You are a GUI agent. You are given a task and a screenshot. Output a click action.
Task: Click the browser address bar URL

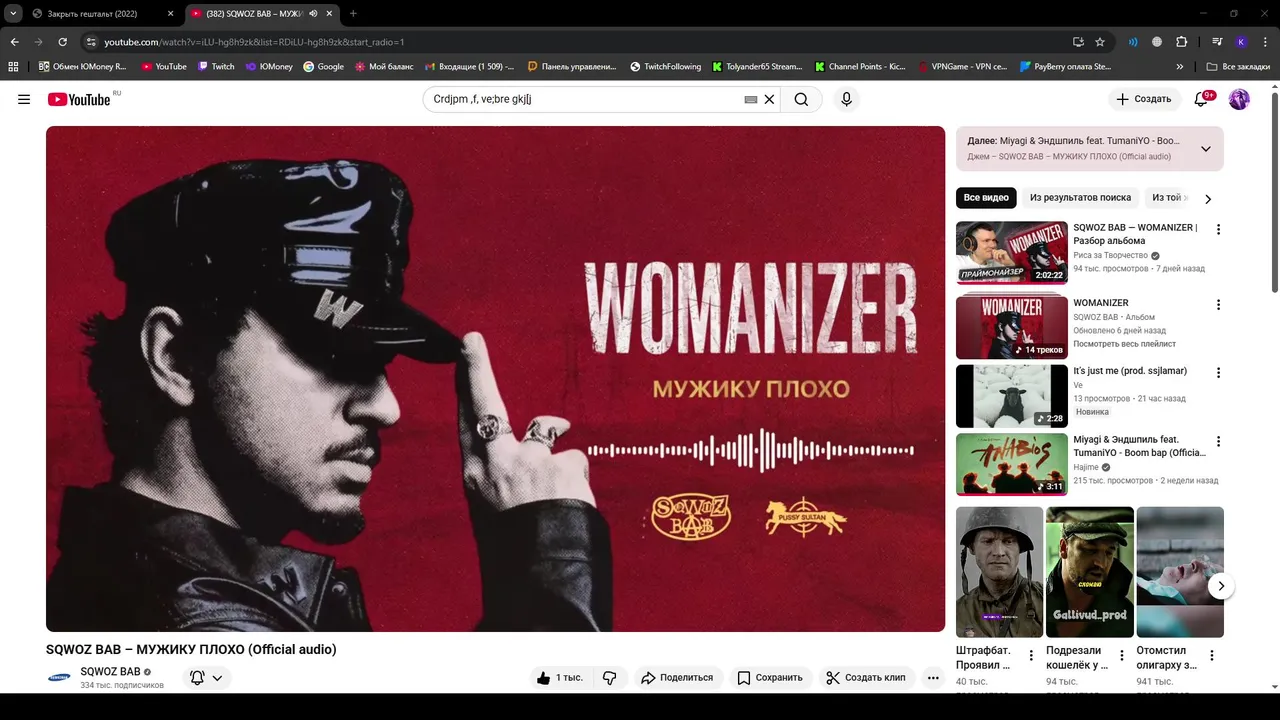255,42
